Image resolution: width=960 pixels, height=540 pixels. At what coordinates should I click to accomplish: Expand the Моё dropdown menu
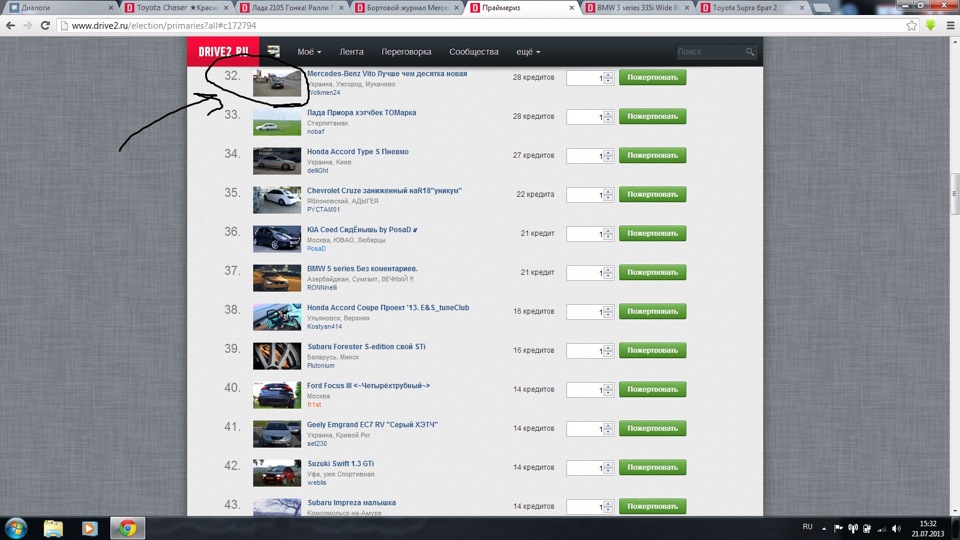click(309, 52)
